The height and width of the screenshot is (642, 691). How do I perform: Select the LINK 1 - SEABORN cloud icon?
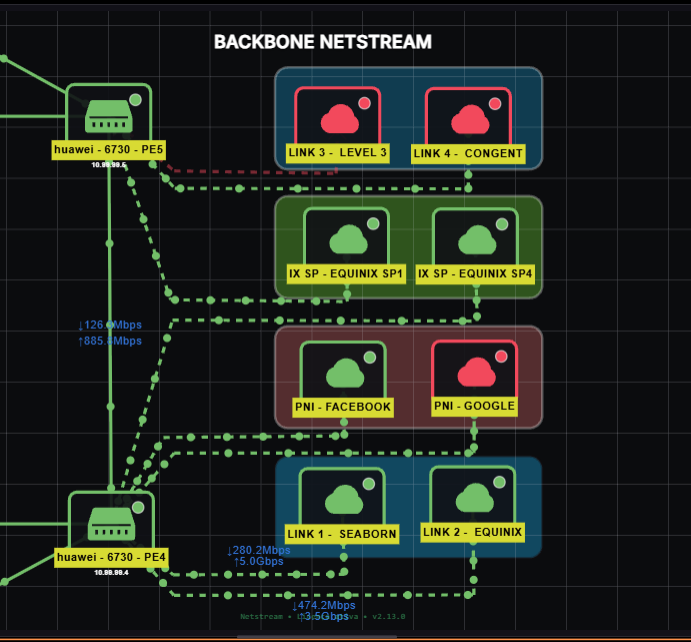pos(344,499)
